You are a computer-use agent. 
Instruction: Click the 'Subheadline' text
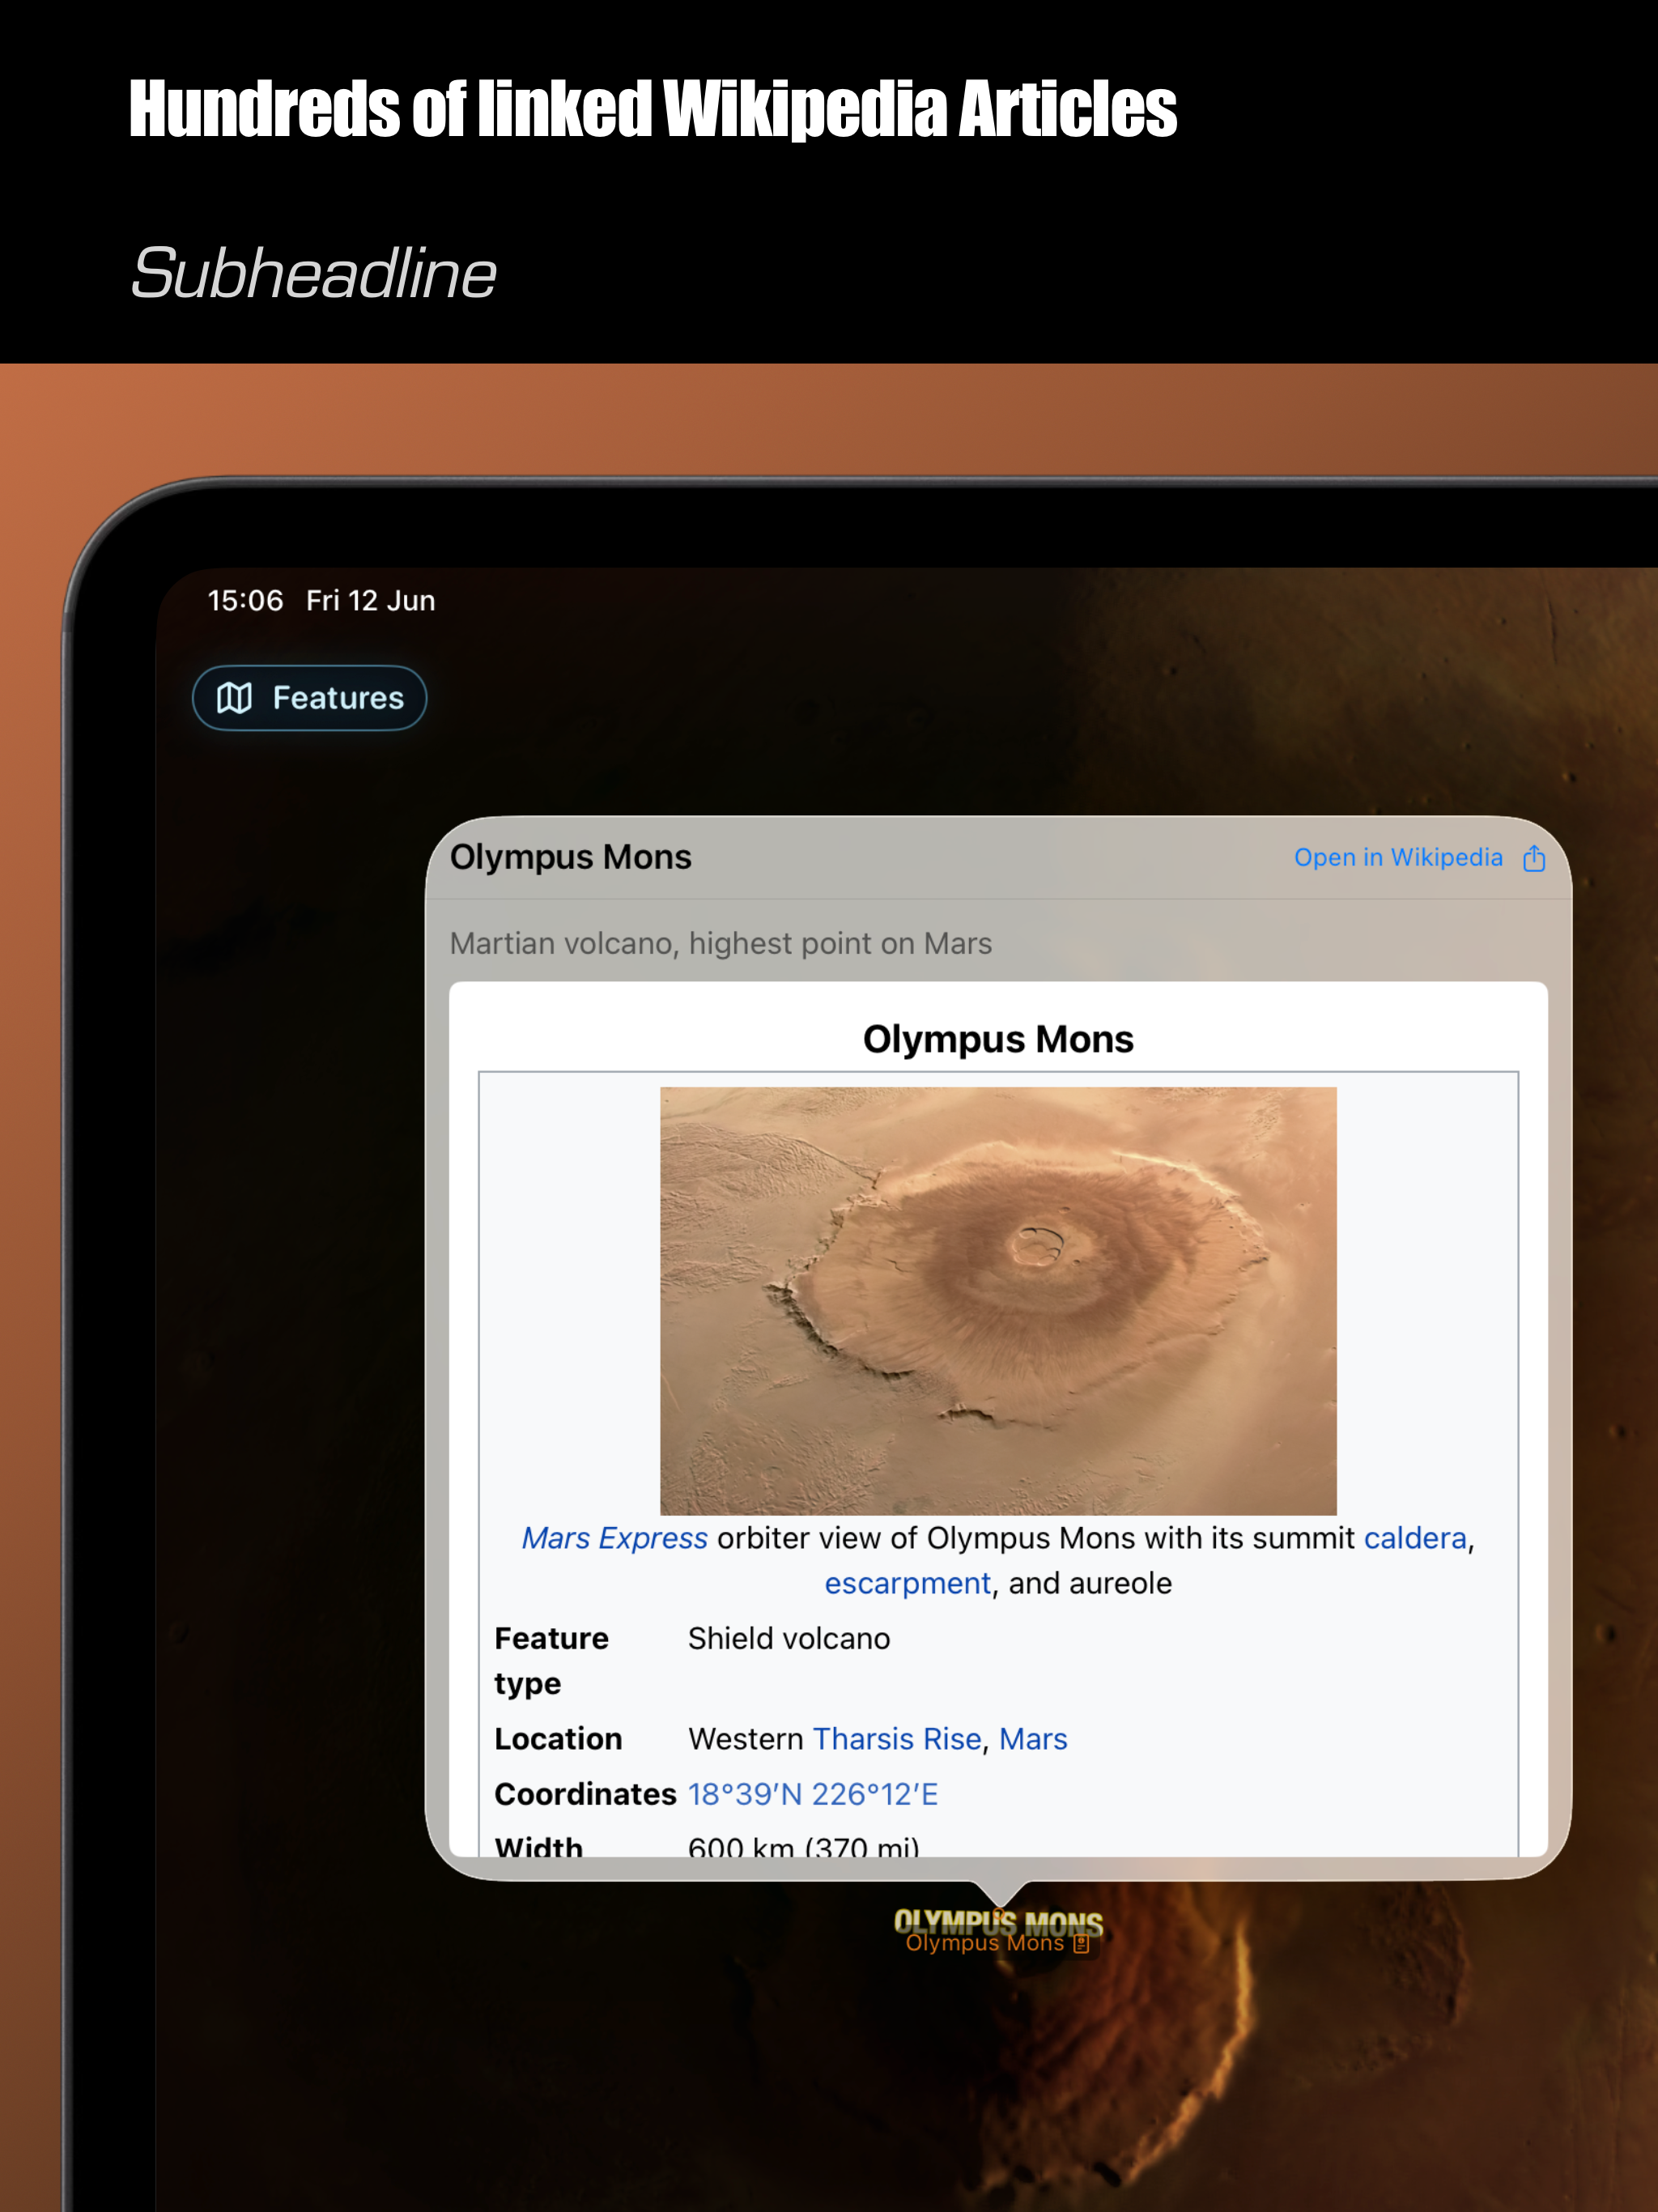pyautogui.click(x=313, y=273)
